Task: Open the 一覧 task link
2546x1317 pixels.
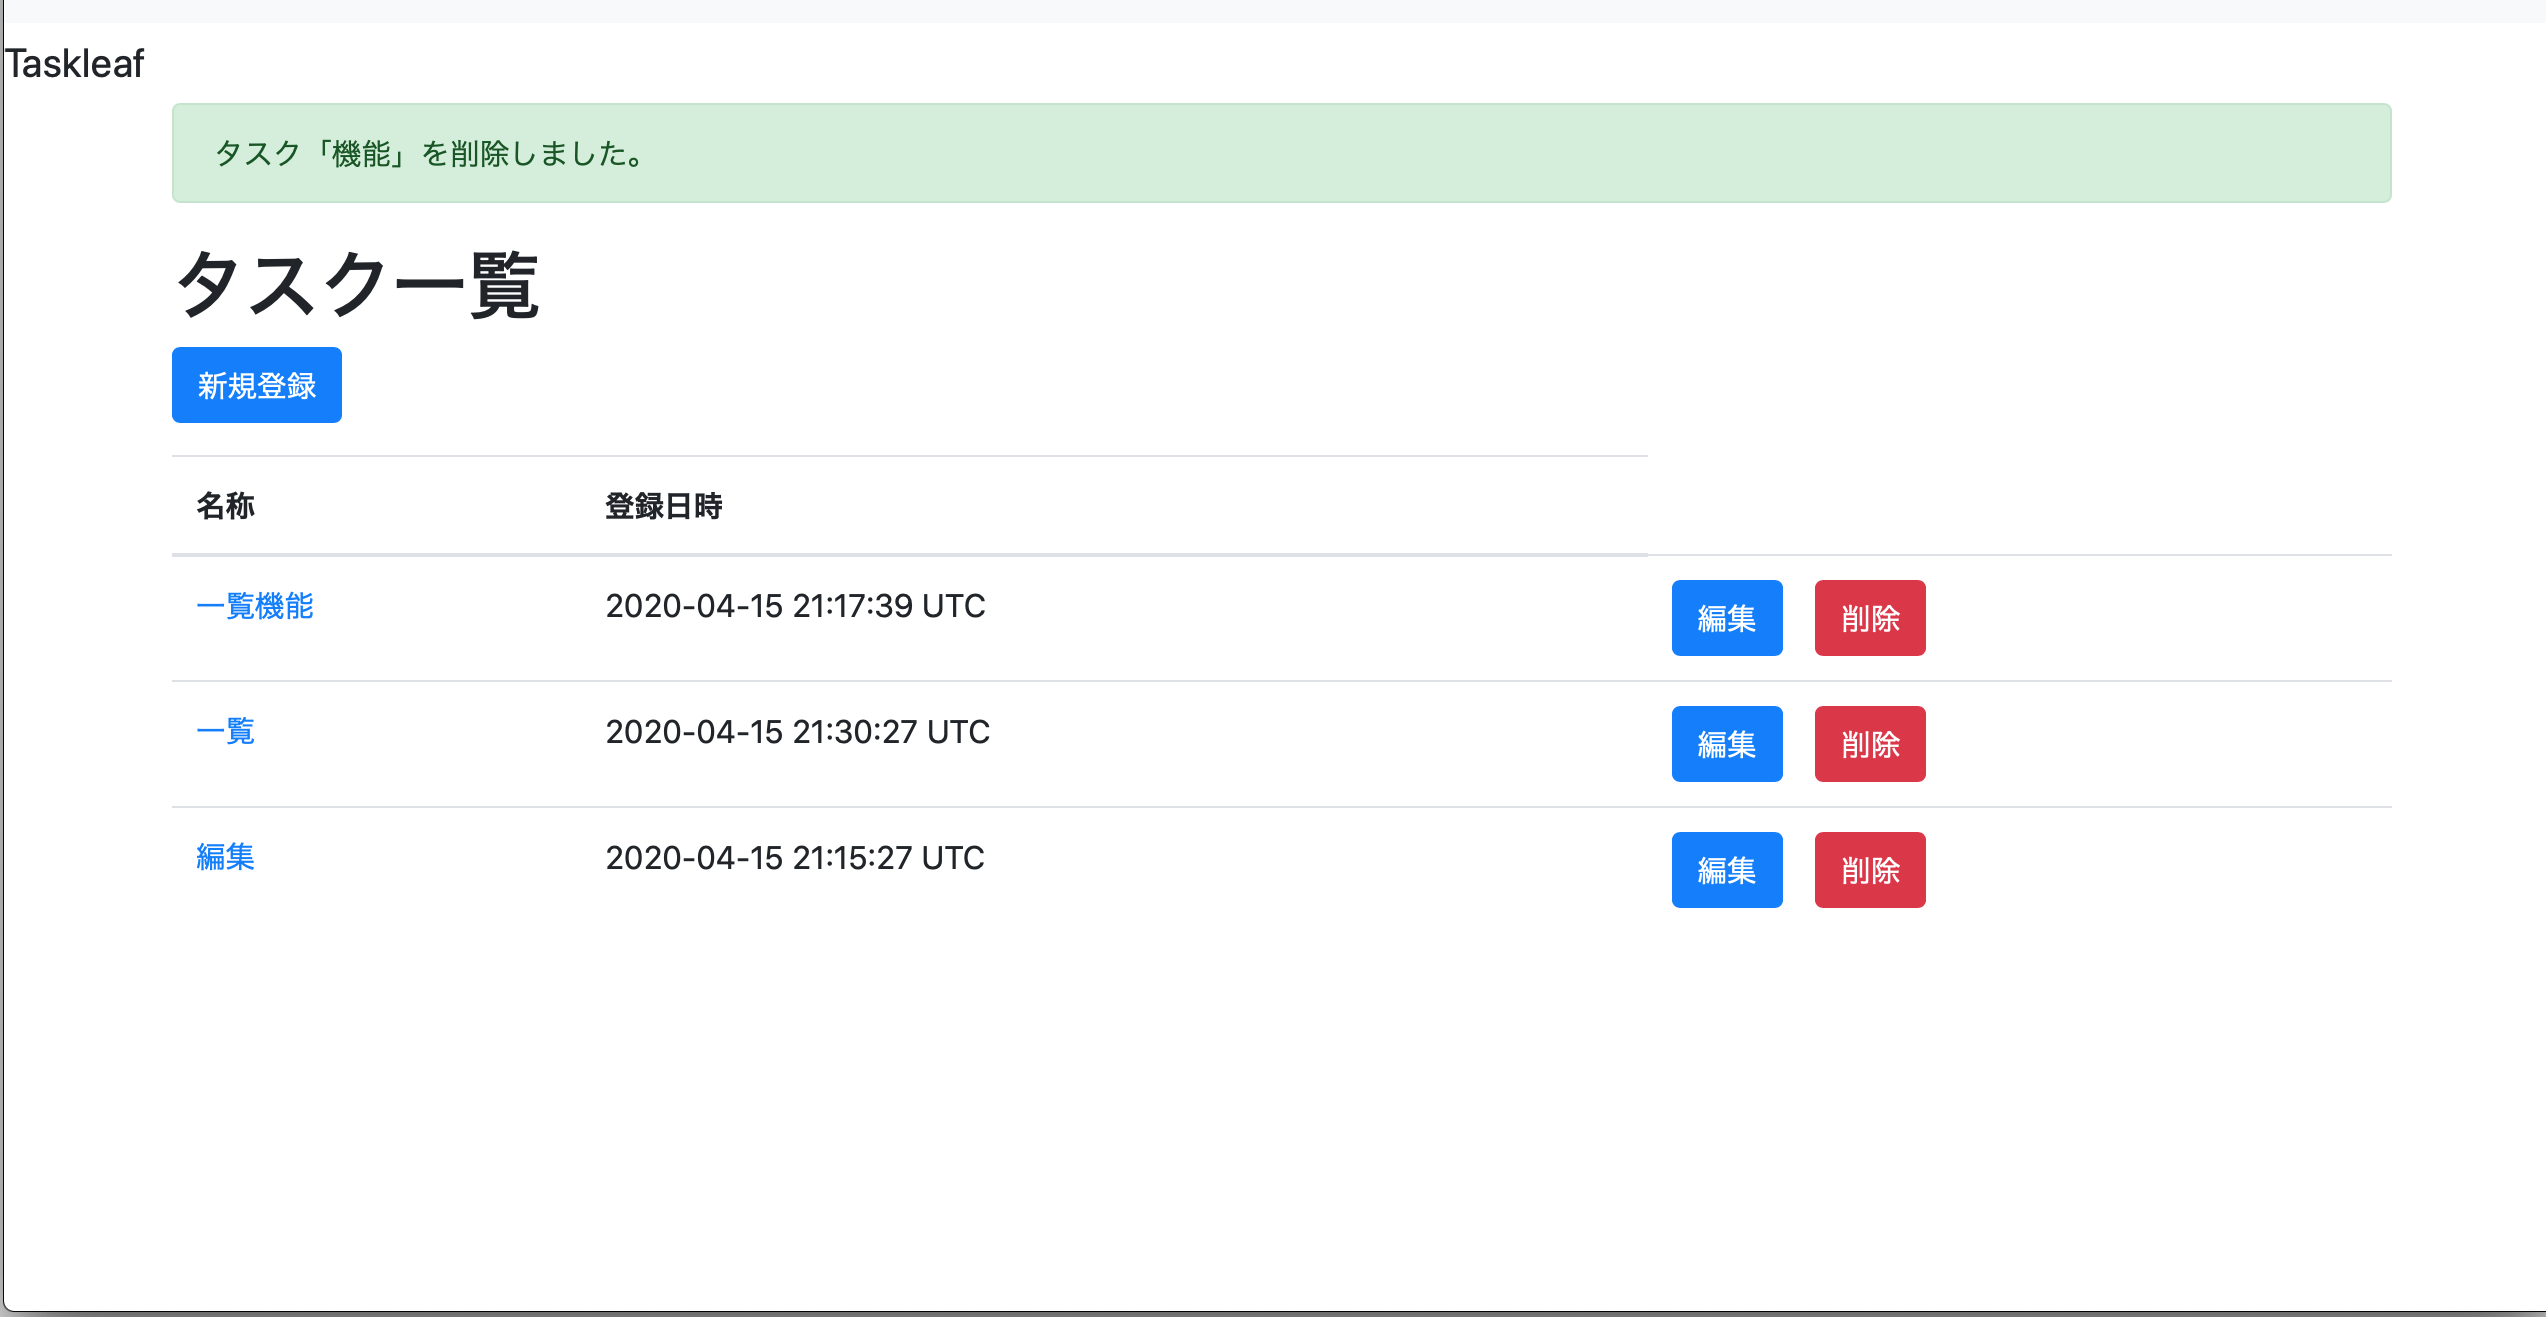Action: (226, 732)
